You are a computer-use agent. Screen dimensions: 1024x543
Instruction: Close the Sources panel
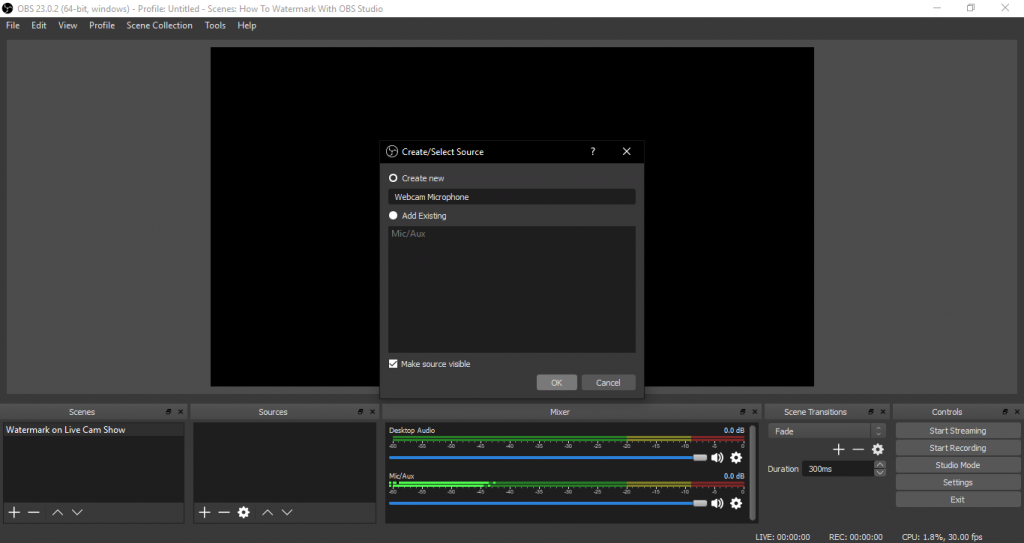click(373, 412)
